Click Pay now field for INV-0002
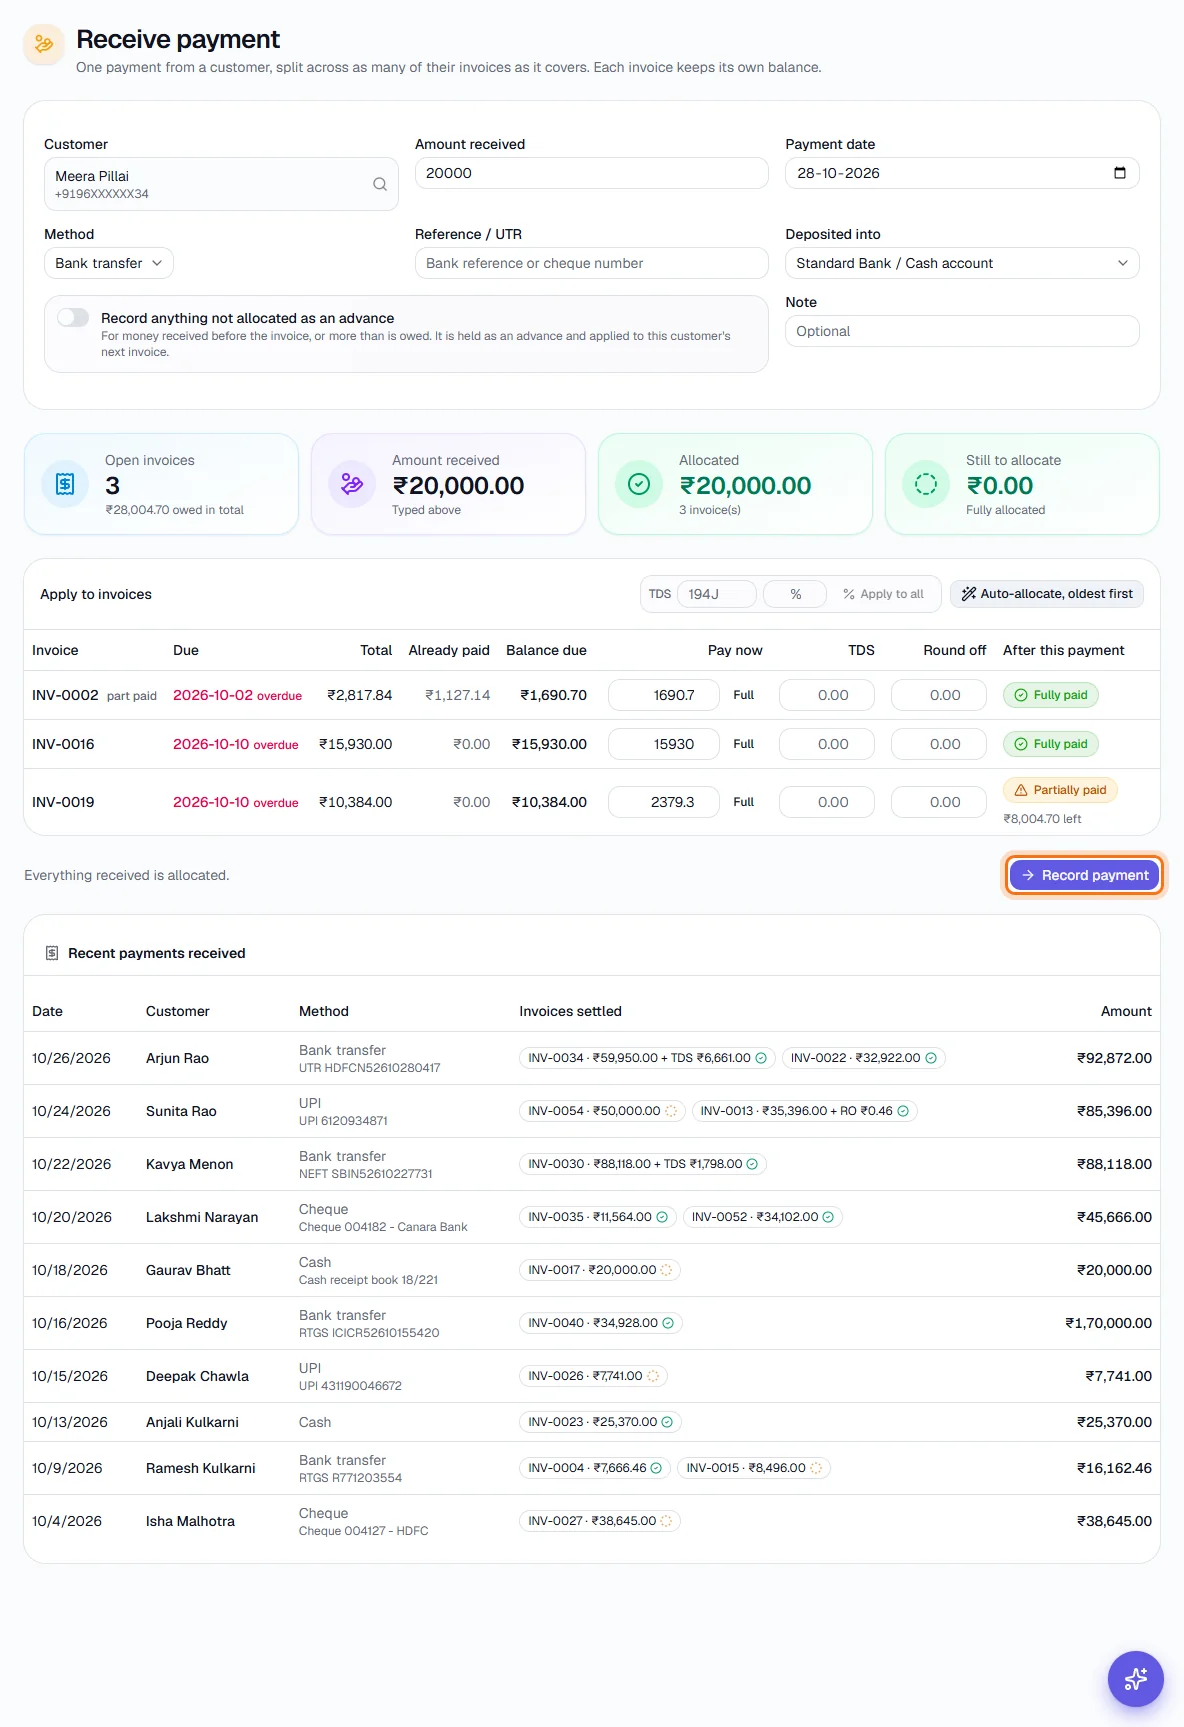Viewport: 1184px width, 1727px height. tap(664, 695)
